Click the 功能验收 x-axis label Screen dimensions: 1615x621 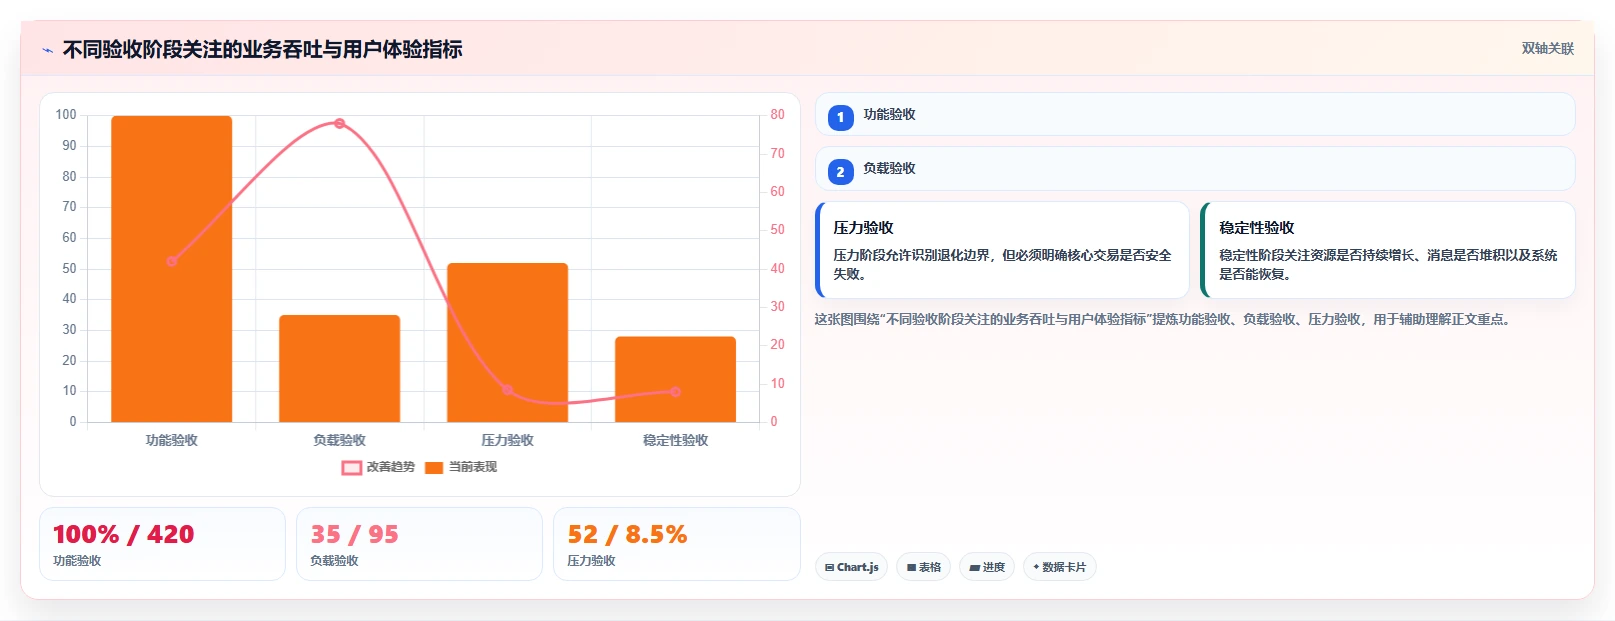[x=172, y=440]
